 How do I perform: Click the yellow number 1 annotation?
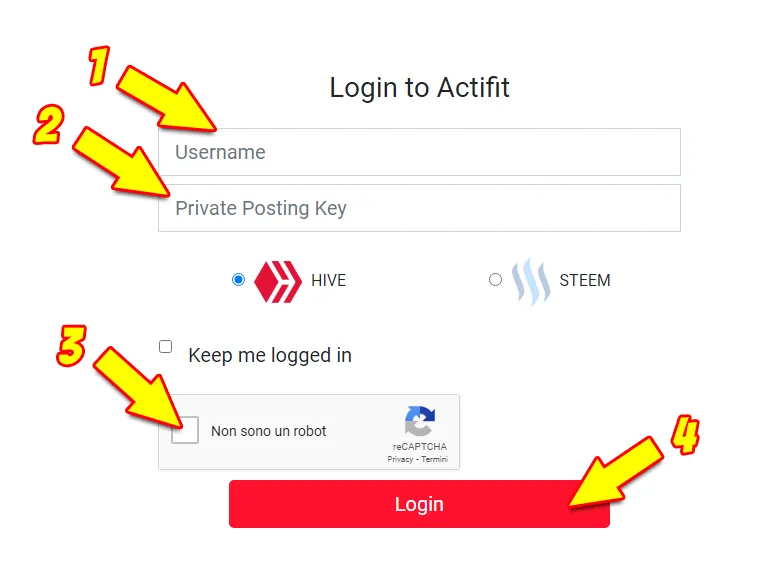tap(99, 66)
